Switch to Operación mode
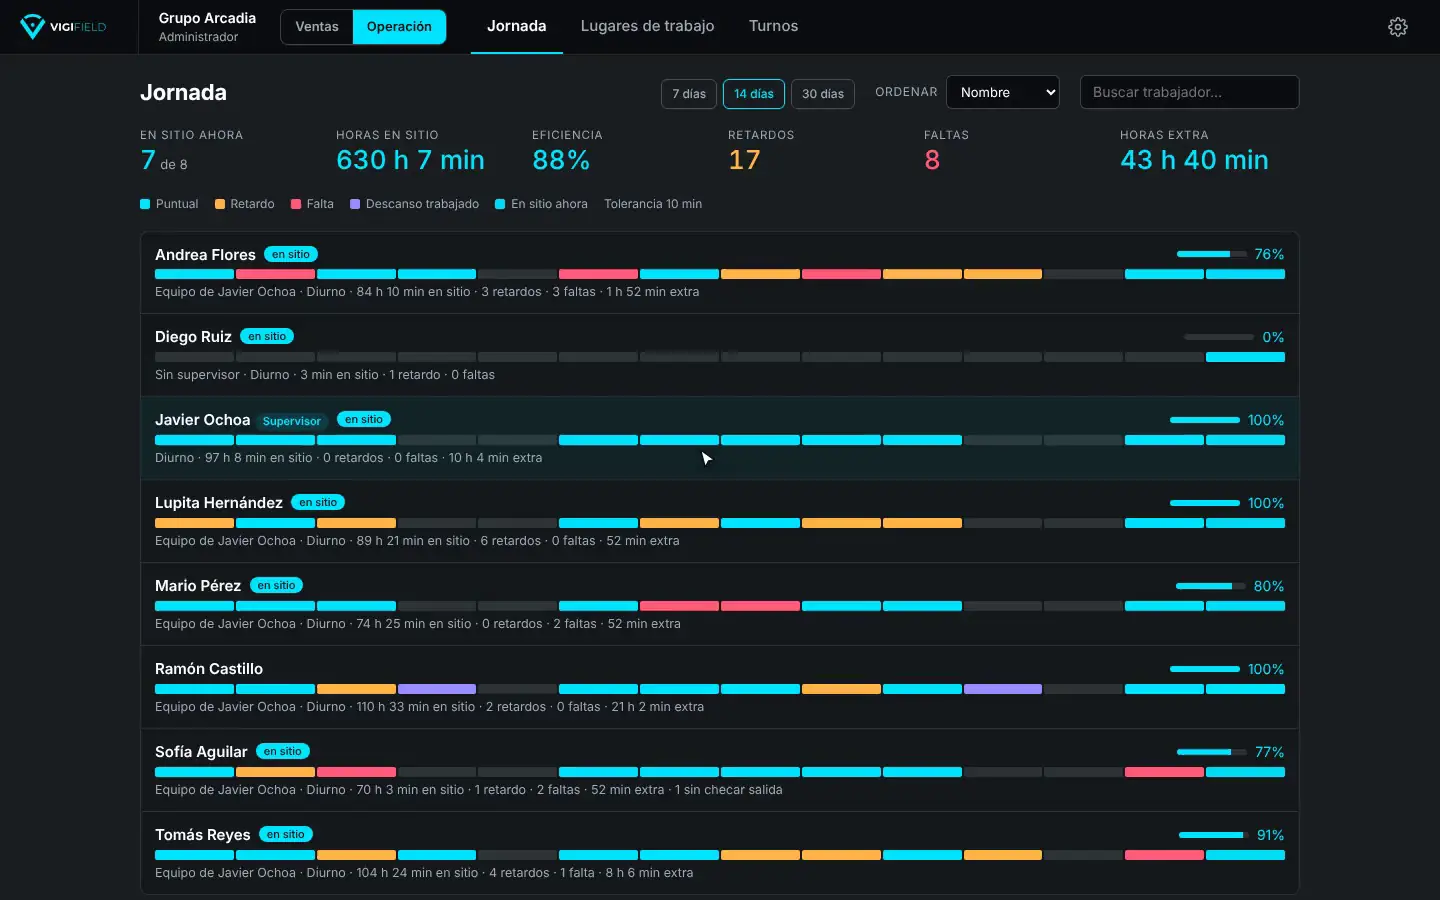This screenshot has width=1440, height=900. pos(399,27)
